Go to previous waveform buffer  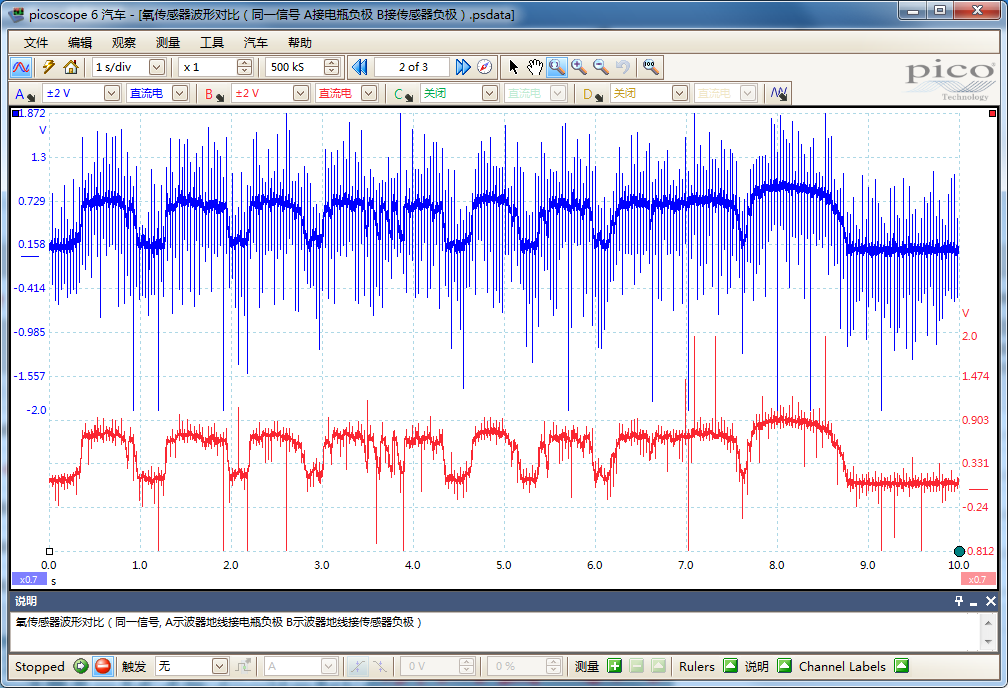[x=360, y=67]
